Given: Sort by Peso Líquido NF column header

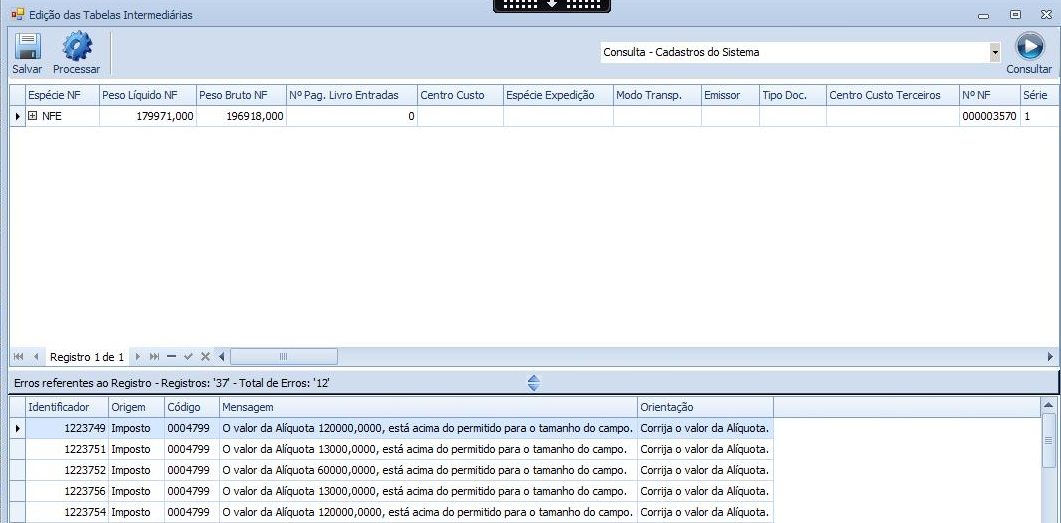Looking at the screenshot, I should pyautogui.click(x=146, y=95).
